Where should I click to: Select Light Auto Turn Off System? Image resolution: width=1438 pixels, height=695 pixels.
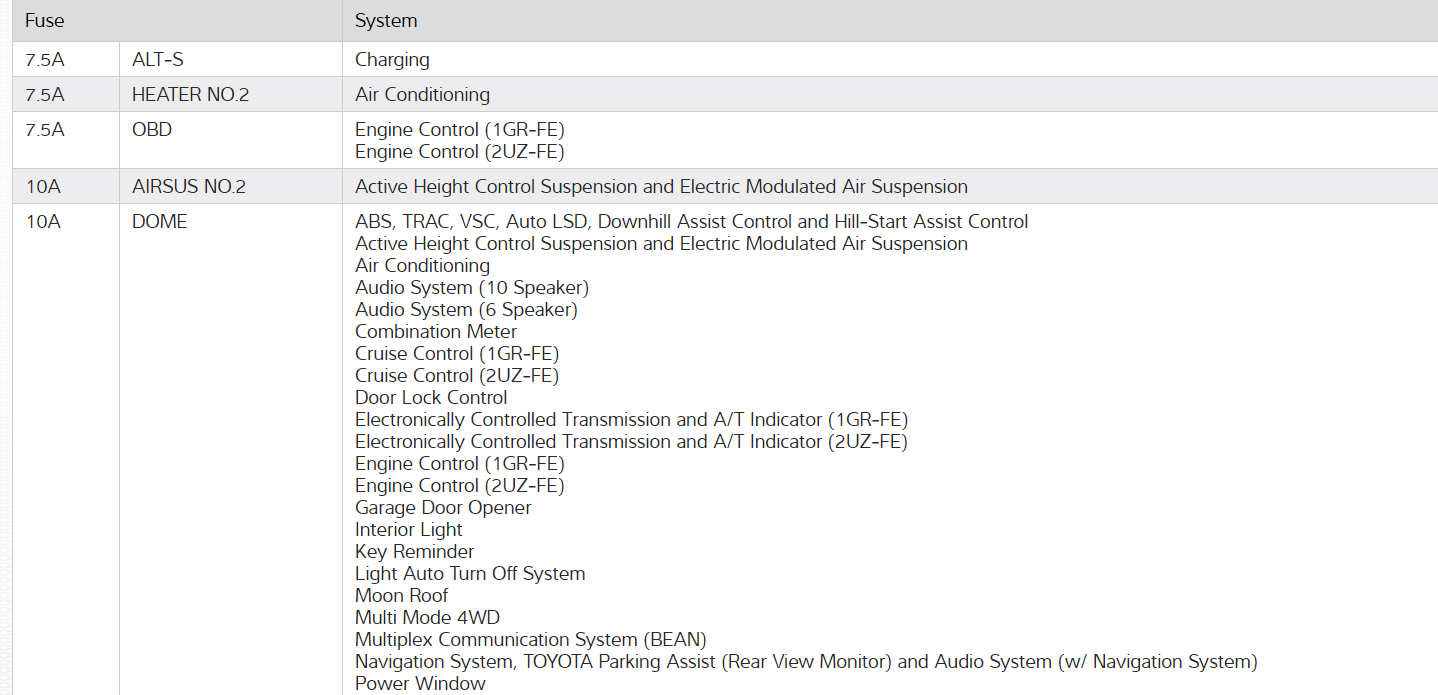tap(470, 574)
